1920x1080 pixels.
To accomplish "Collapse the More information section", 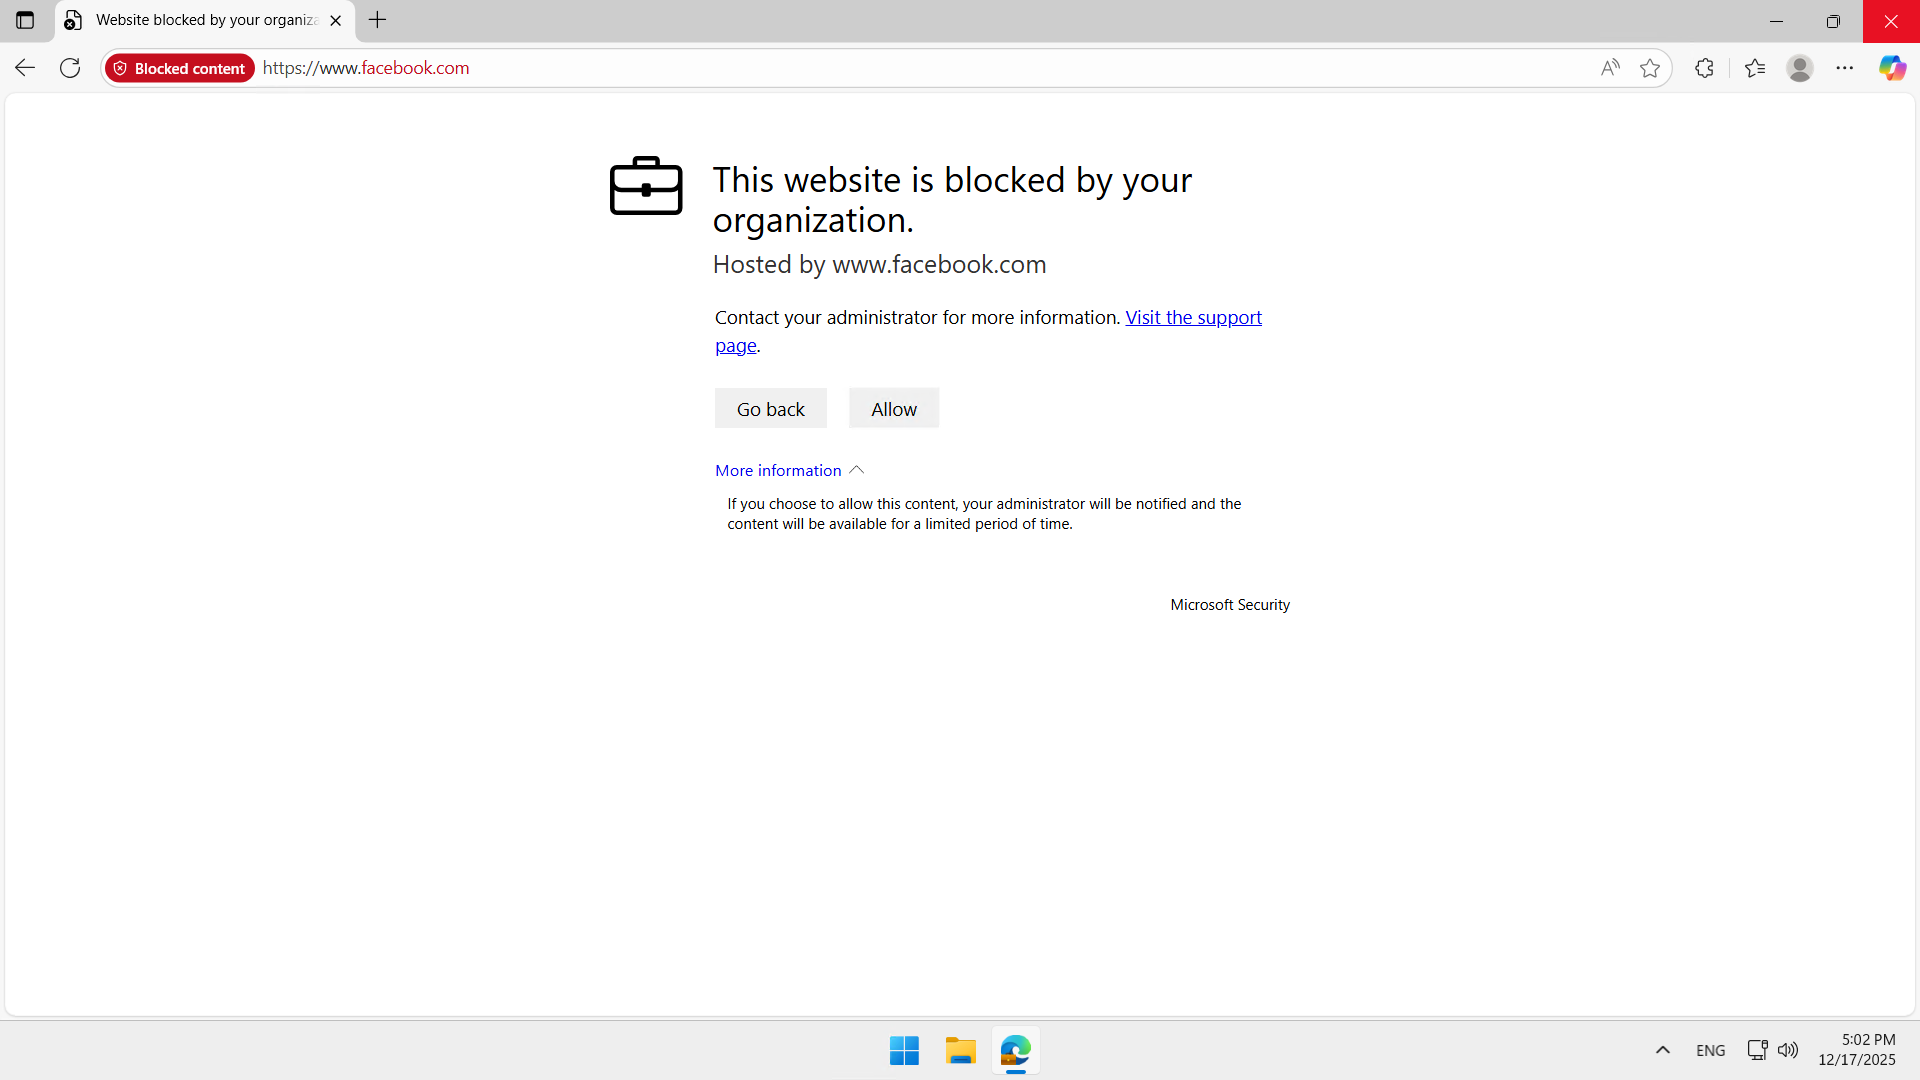I will [x=789, y=470].
